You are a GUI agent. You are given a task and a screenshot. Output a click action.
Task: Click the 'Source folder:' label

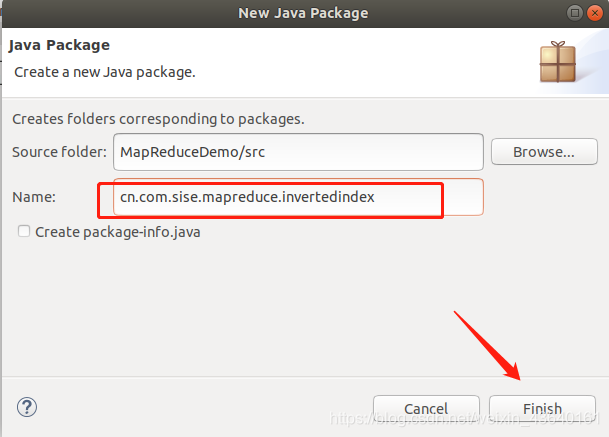[59, 152]
